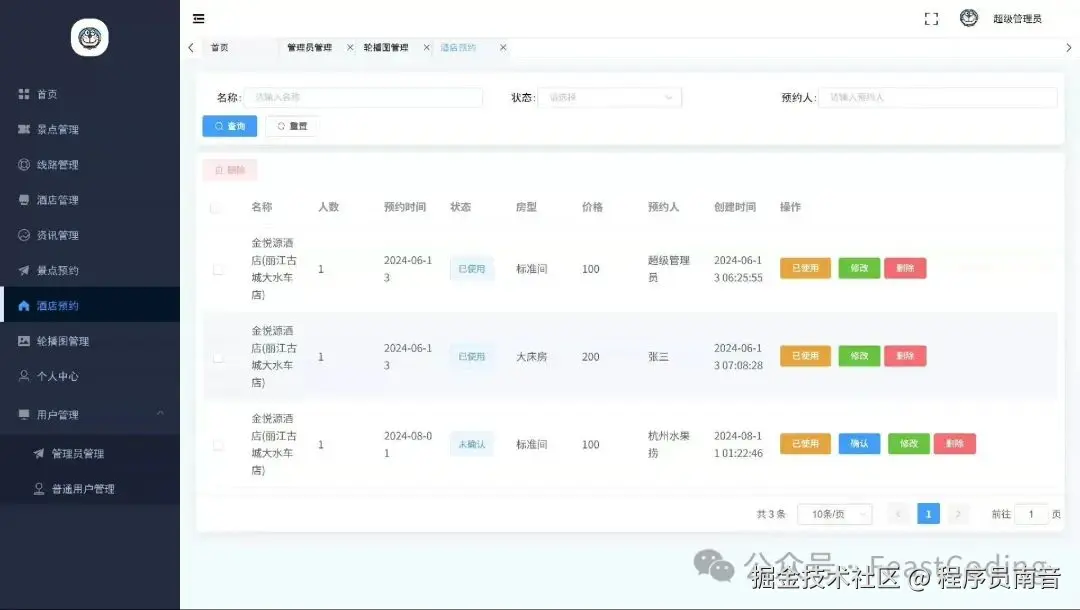
Task: Type in the 预约人 input field
Action: [937, 97]
